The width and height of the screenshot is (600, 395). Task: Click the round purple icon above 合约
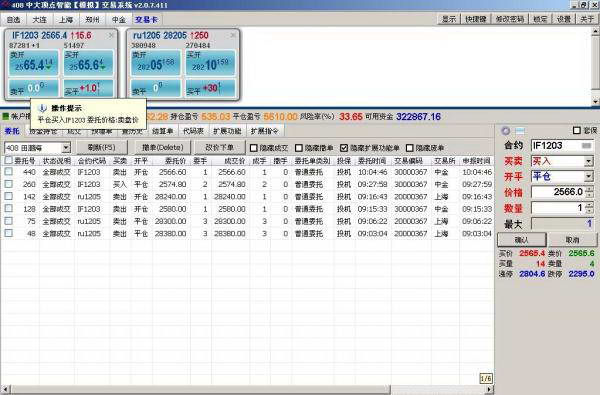click(x=505, y=131)
